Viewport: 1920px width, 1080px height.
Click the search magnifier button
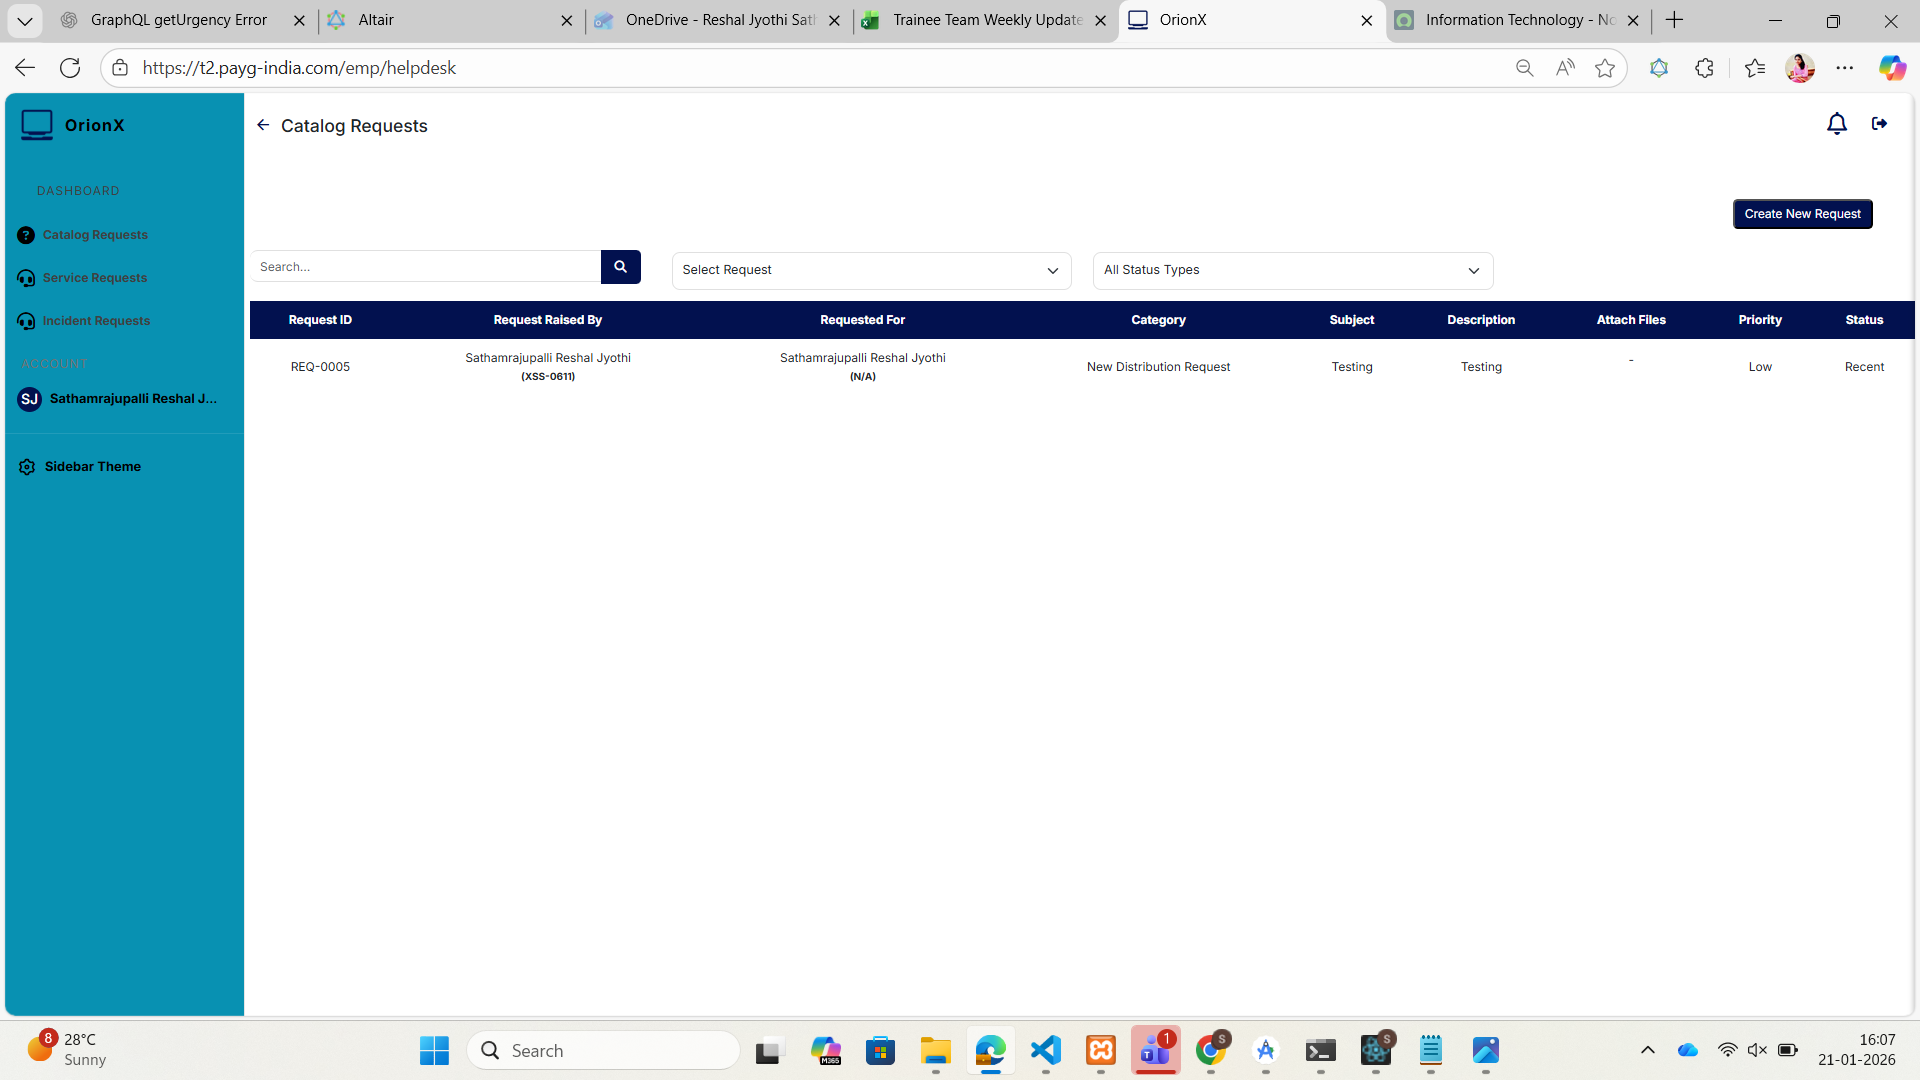click(620, 267)
